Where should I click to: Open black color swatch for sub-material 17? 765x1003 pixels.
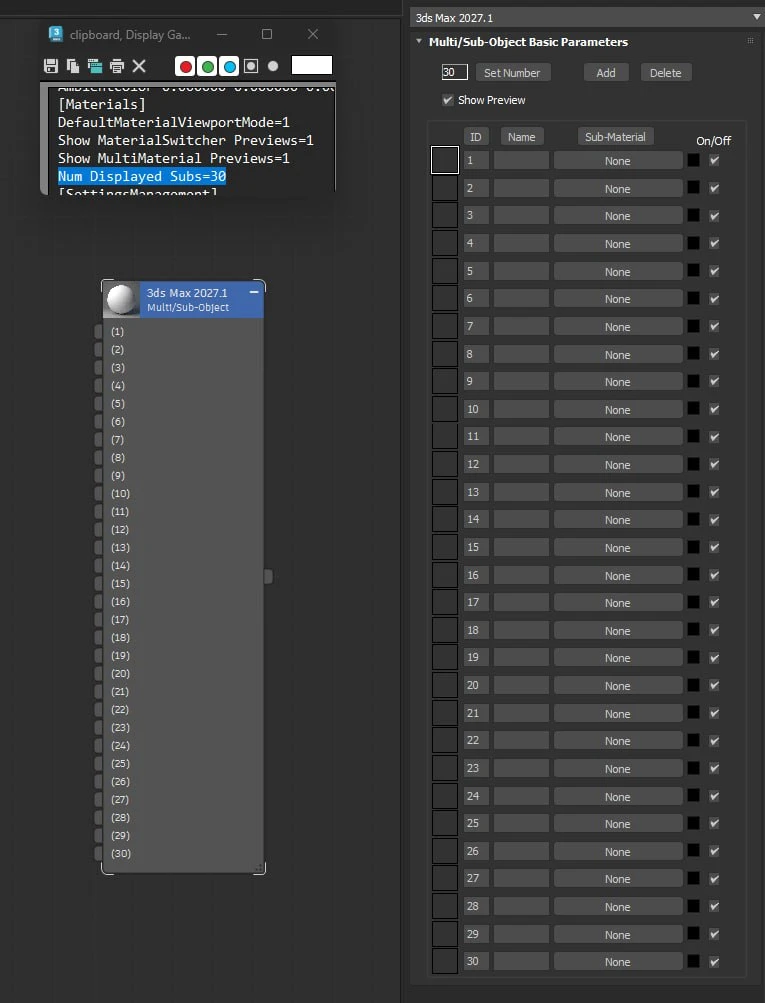click(693, 602)
